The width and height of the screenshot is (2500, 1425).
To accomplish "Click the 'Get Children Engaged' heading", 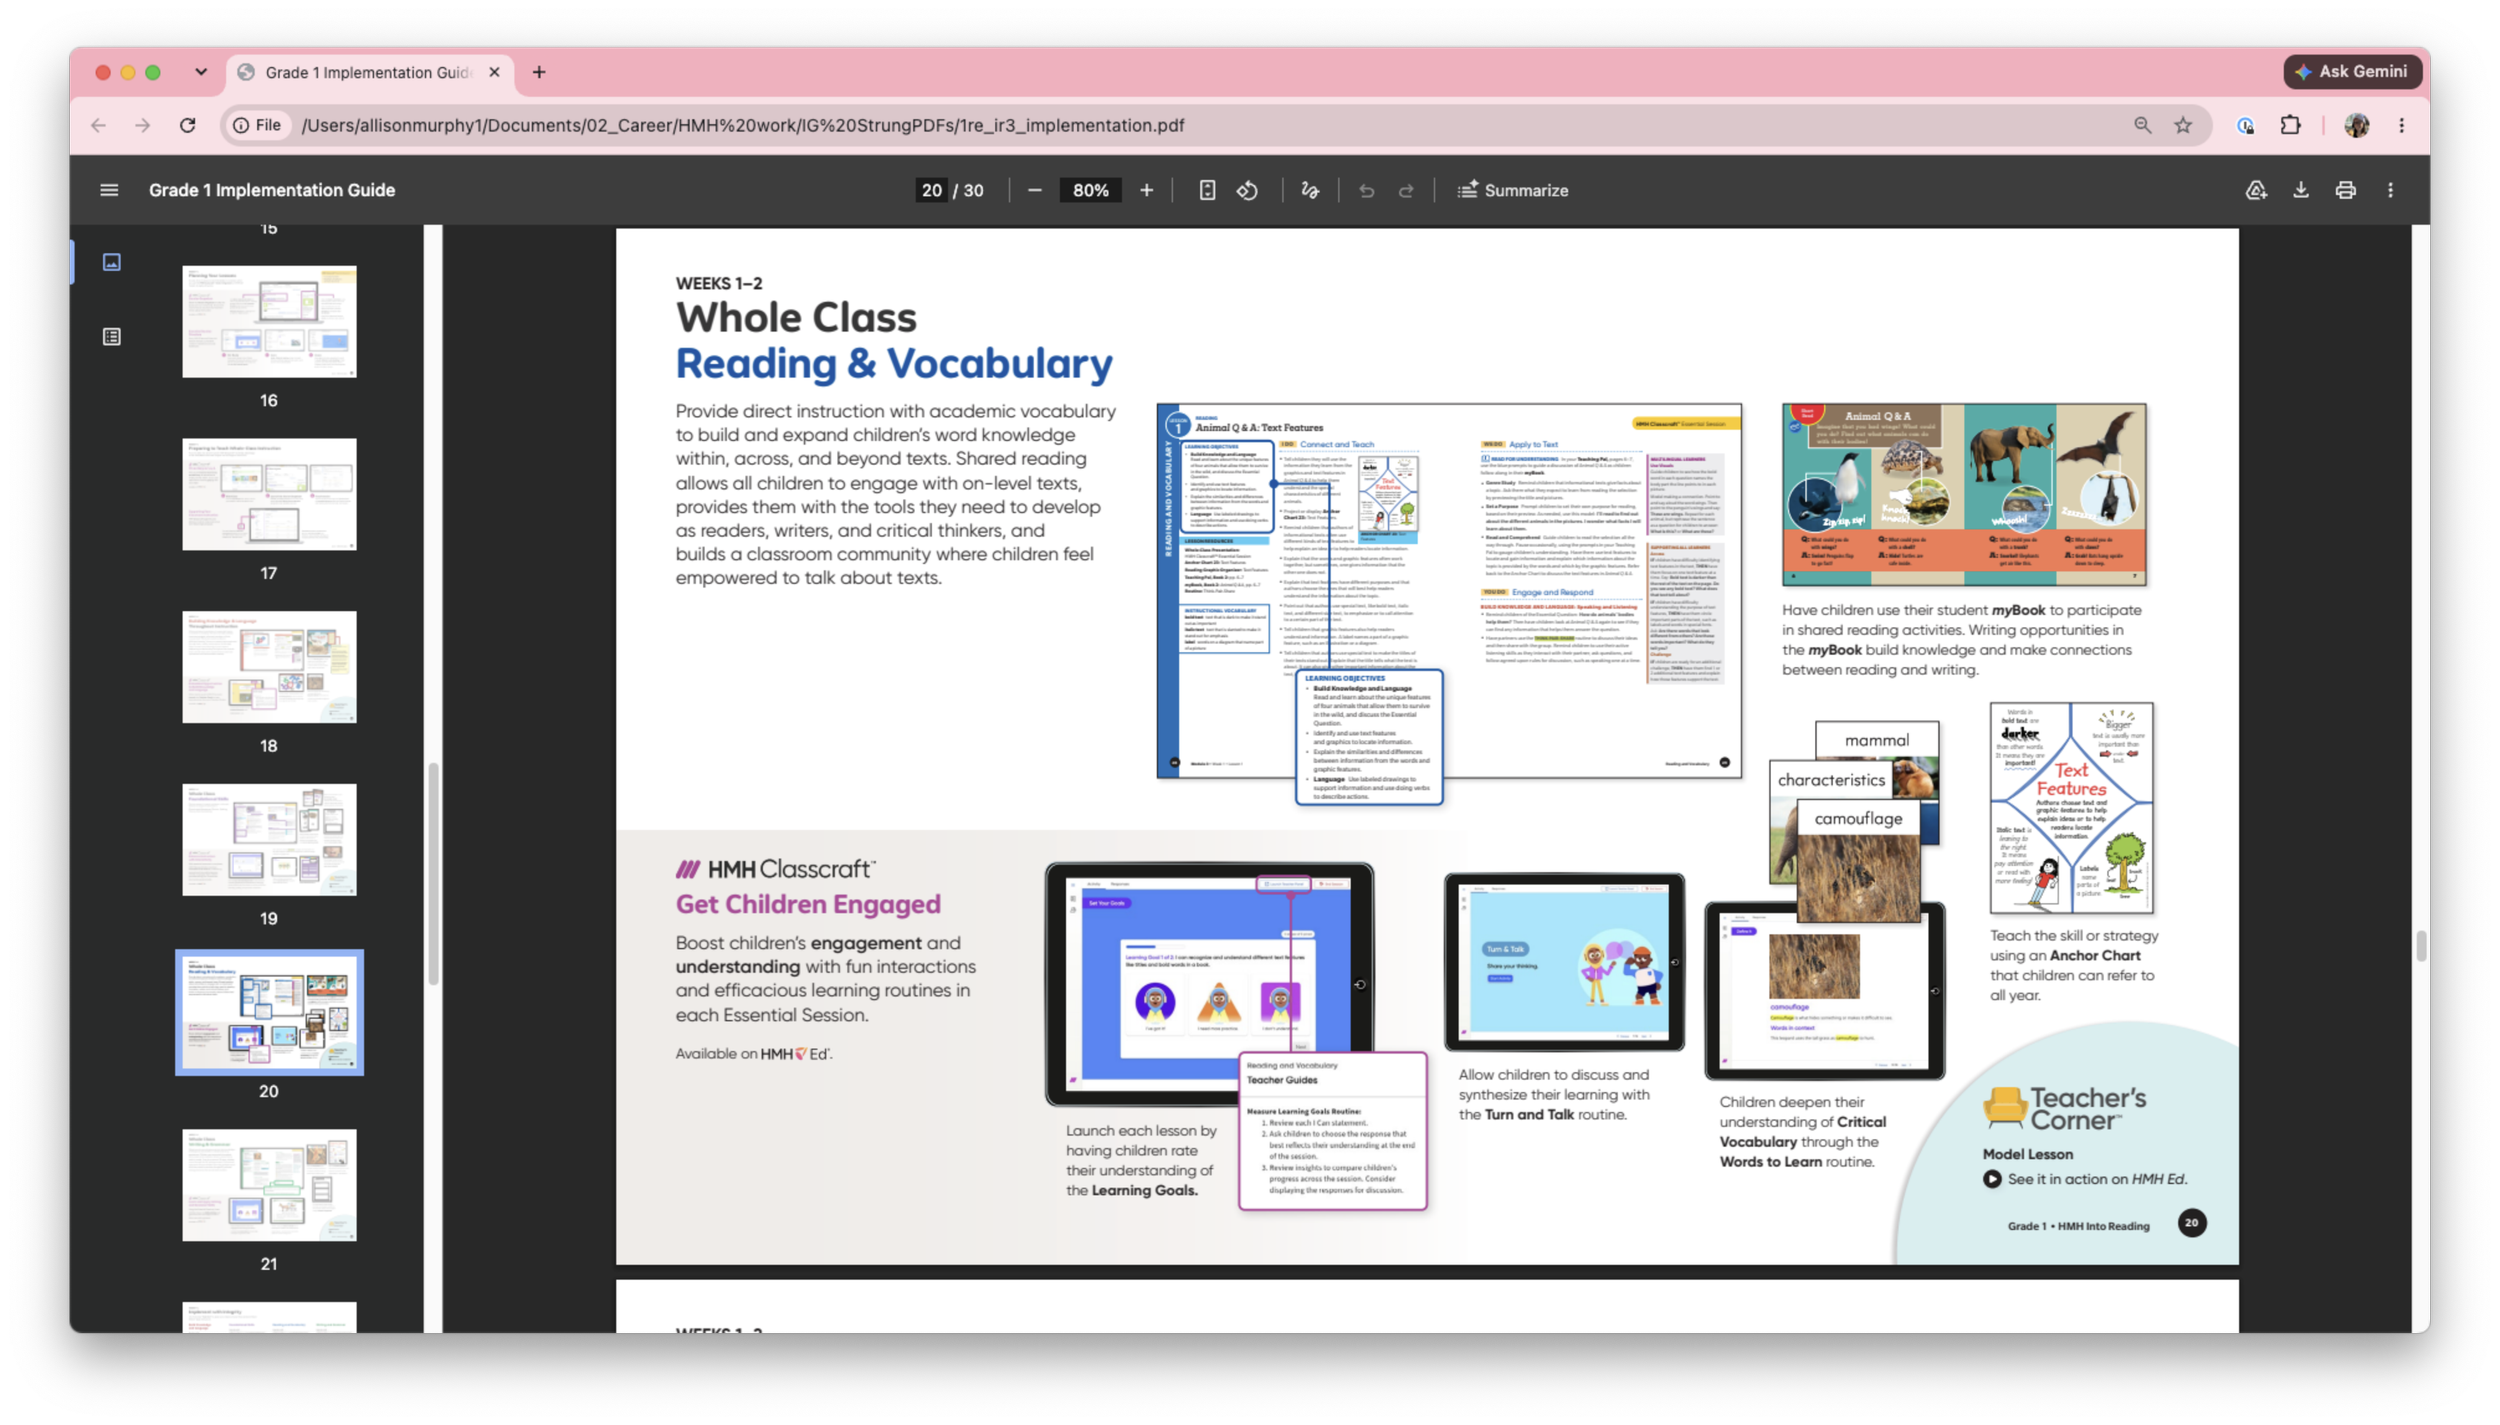I will point(808,904).
